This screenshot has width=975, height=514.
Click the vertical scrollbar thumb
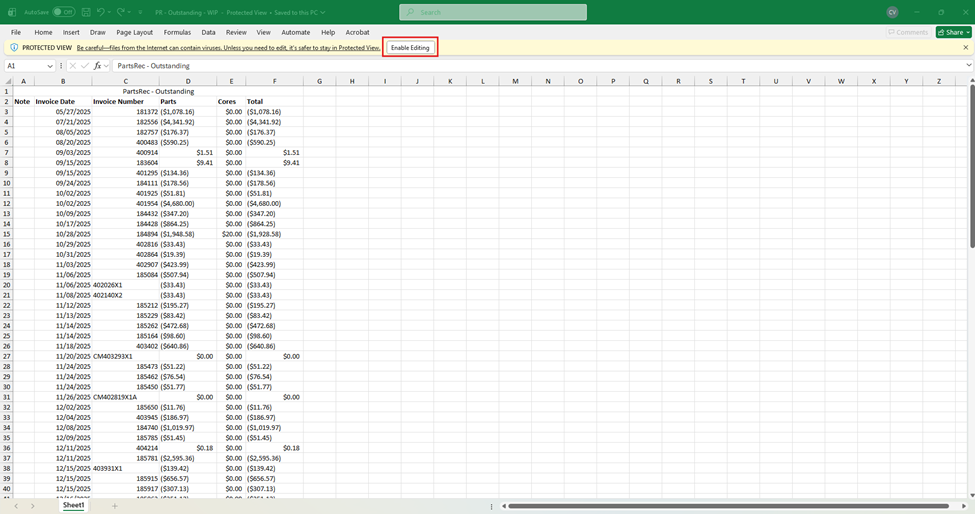(x=972, y=167)
